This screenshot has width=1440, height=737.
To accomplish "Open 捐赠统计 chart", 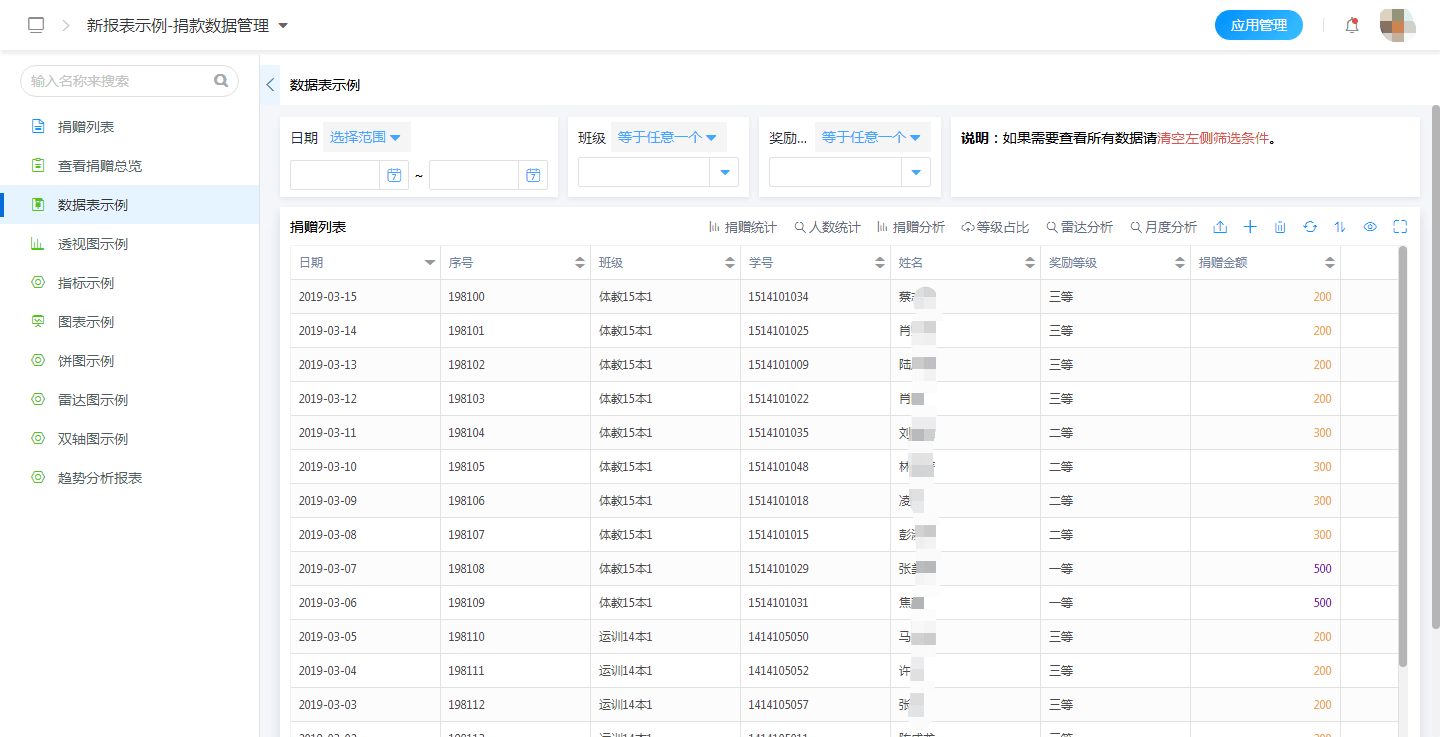I will [742, 227].
